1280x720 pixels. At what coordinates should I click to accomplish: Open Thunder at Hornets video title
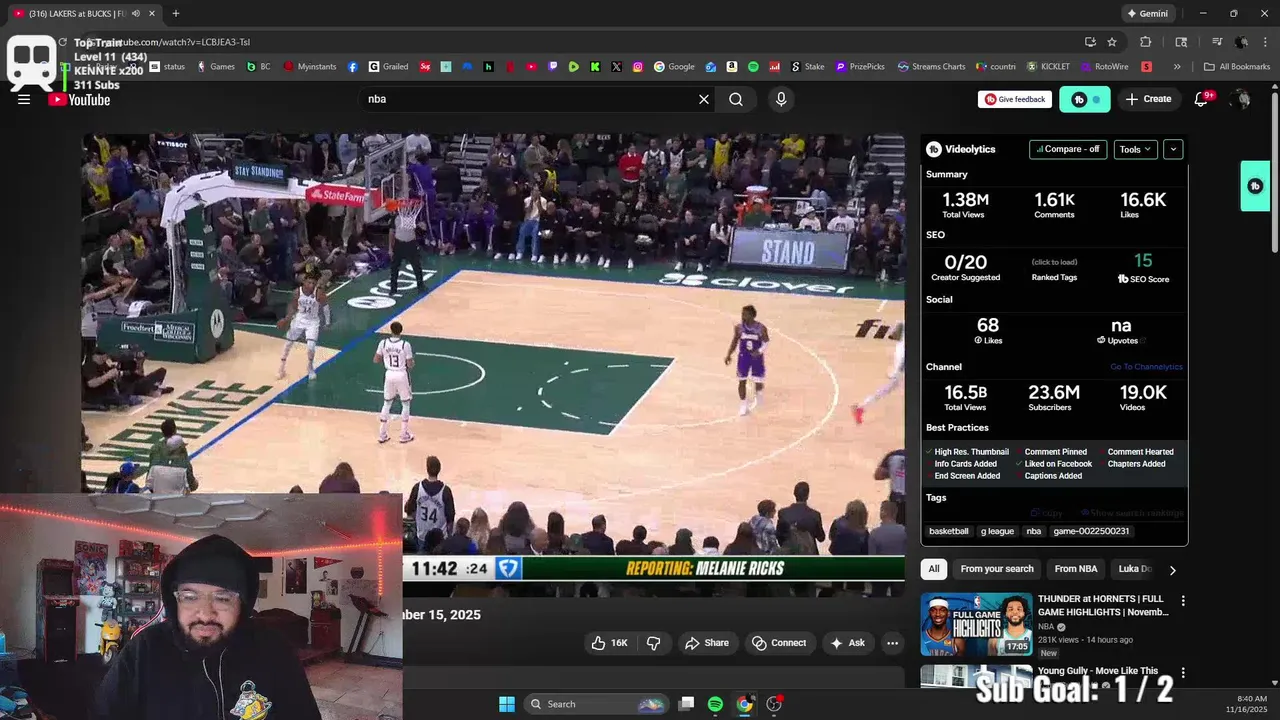[x=1103, y=606]
